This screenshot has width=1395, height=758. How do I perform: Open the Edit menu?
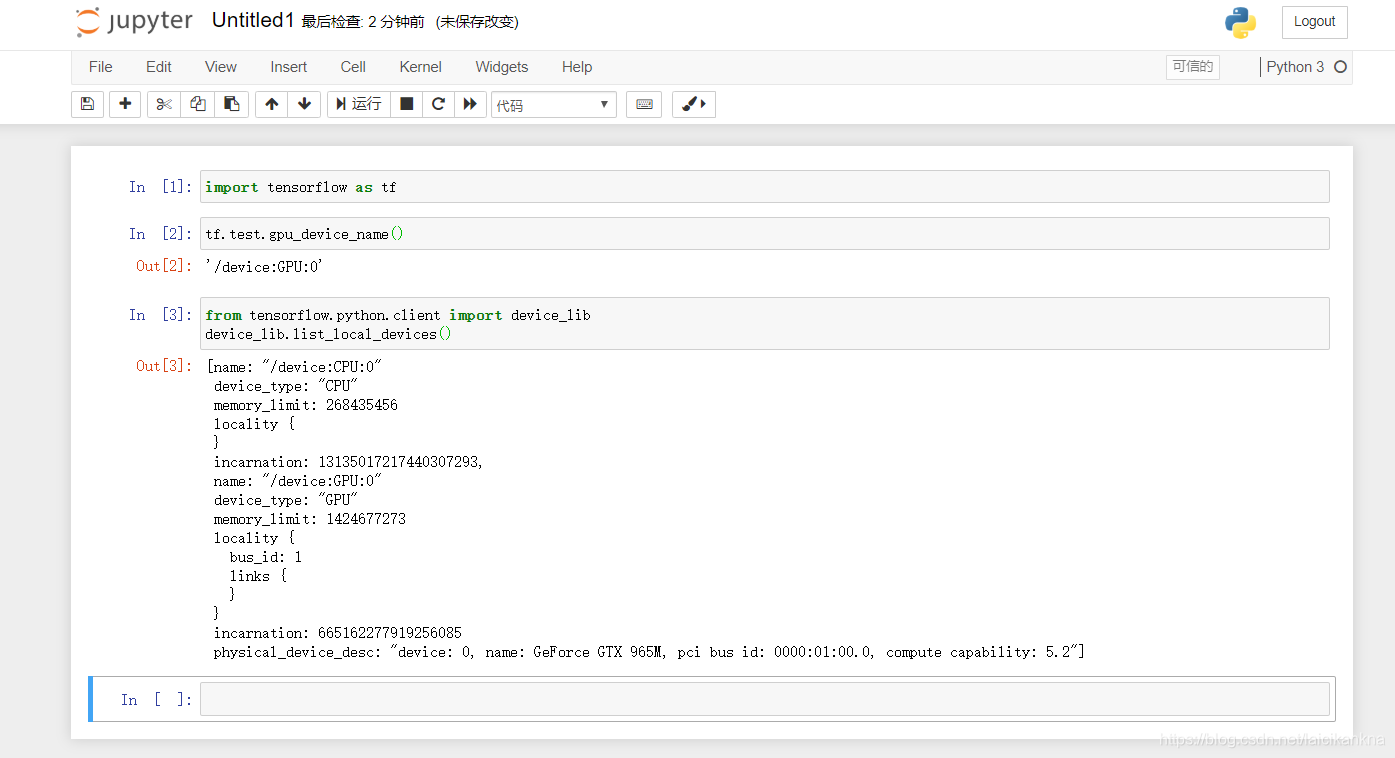(159, 67)
